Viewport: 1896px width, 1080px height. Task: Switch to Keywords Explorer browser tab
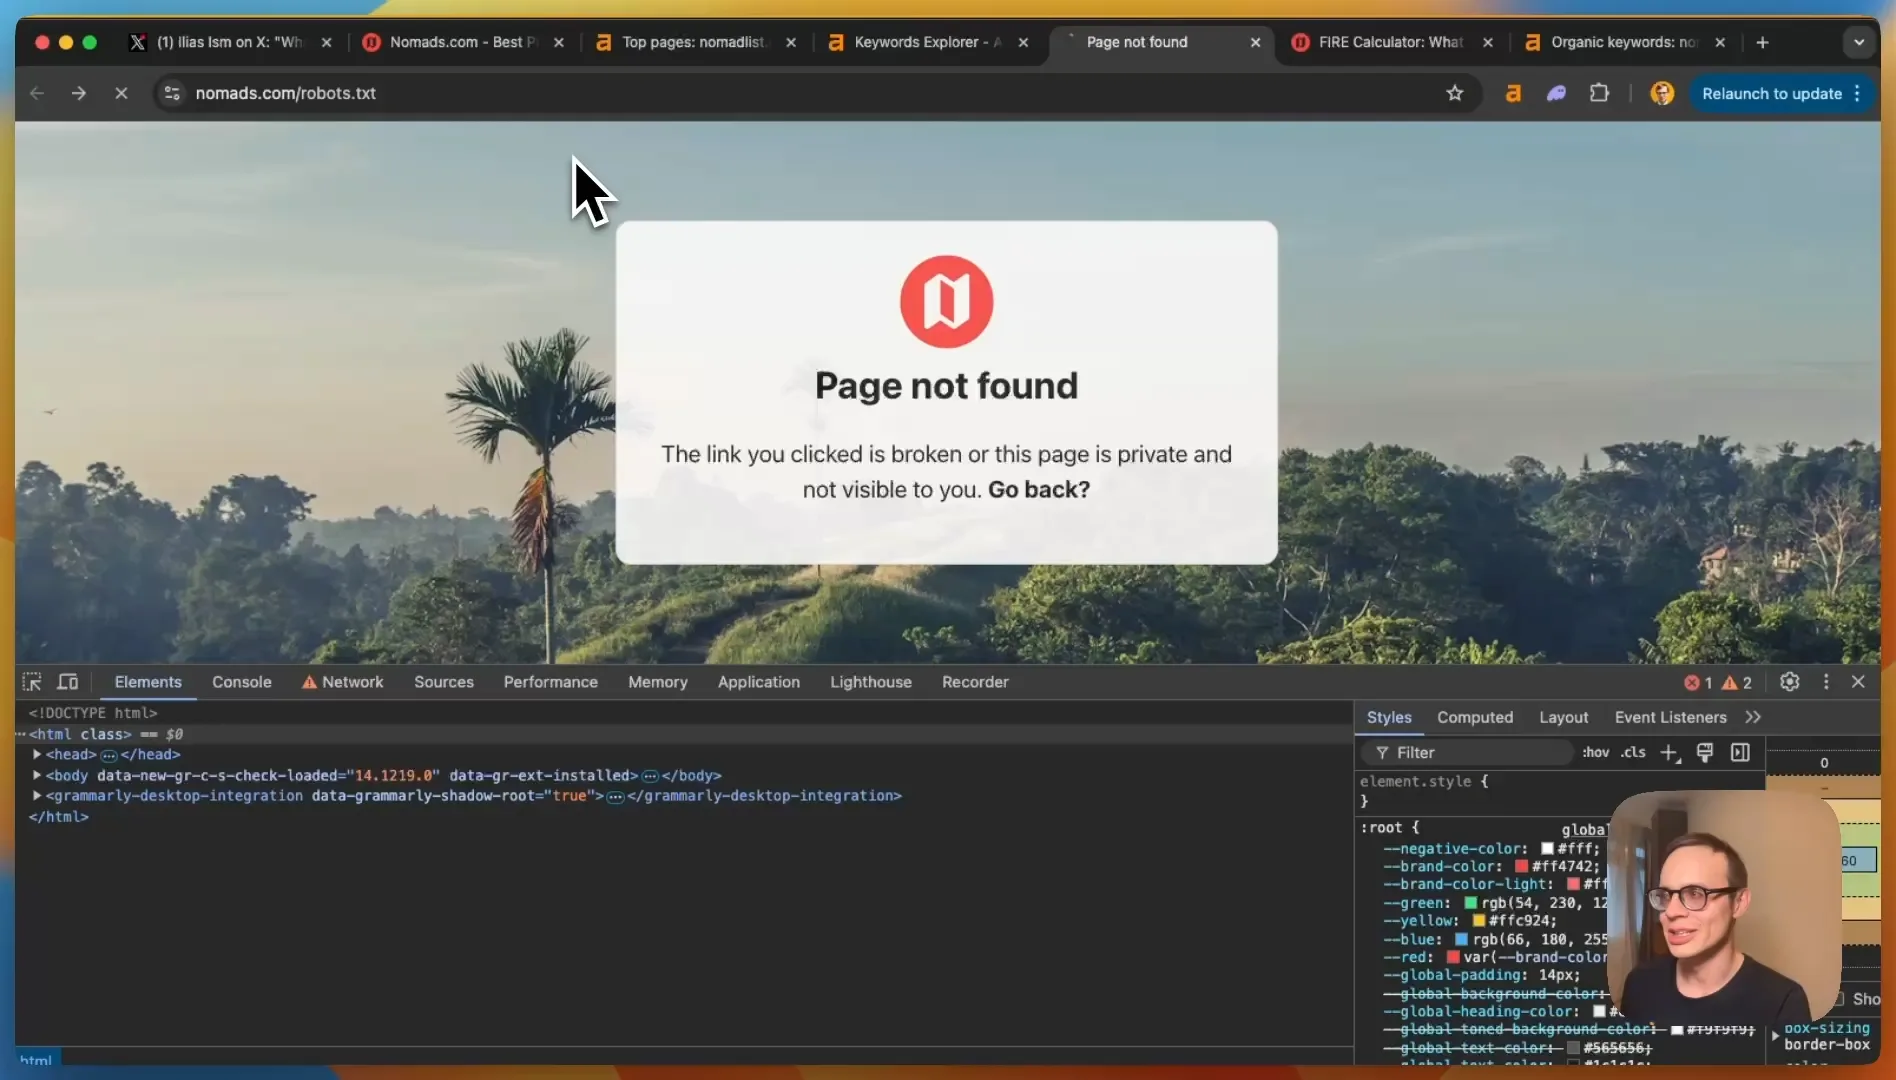click(928, 42)
